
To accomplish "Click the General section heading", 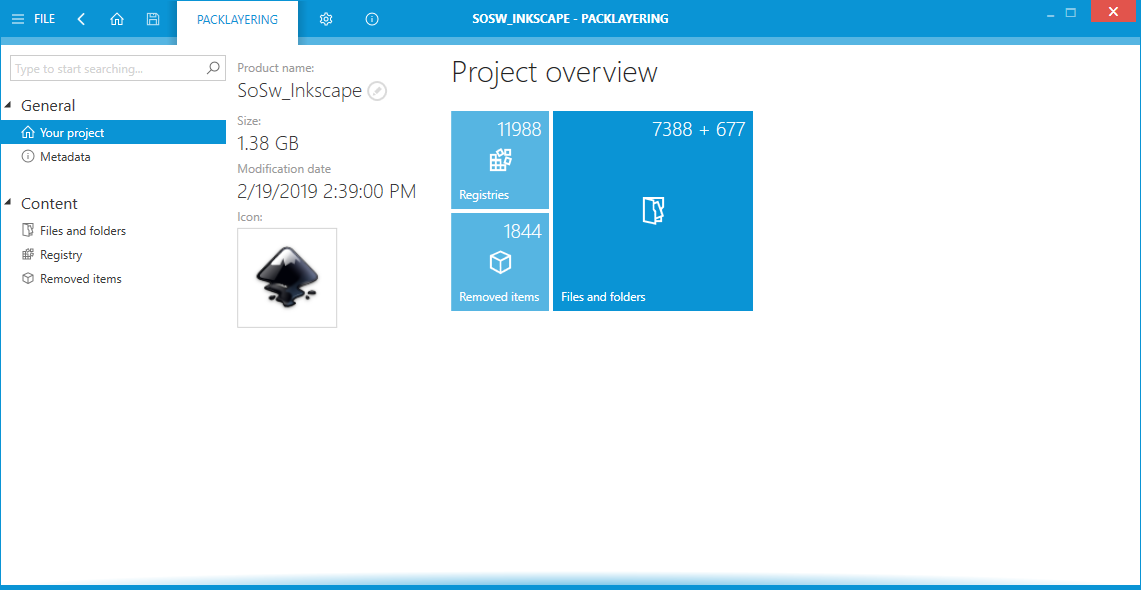I will point(48,105).
